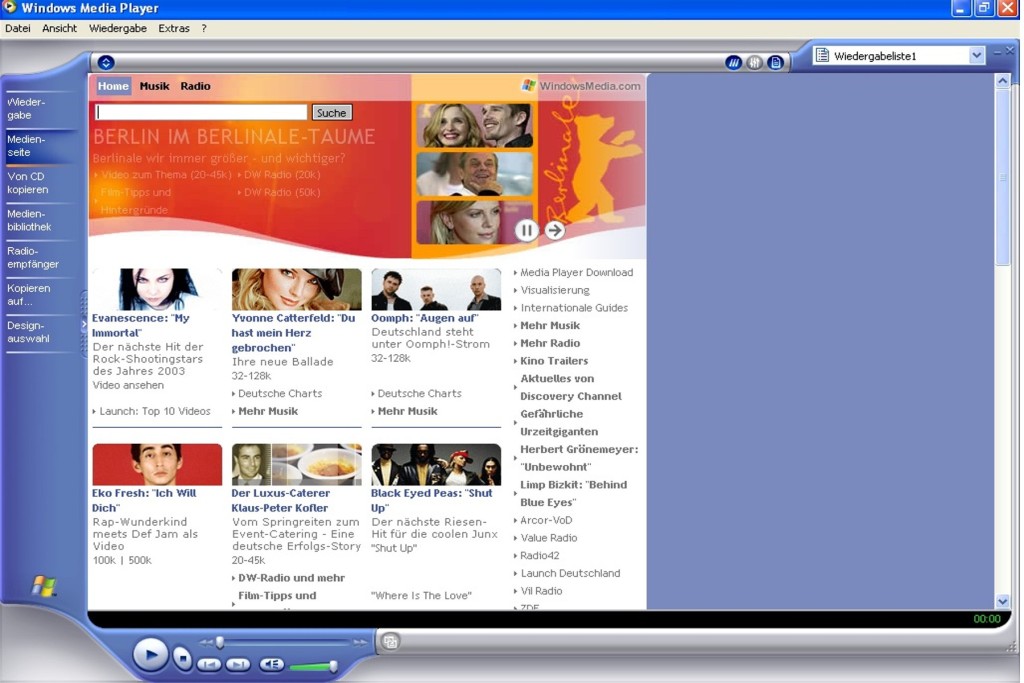
Task: Show the equalizer settings icon
Action: 754,63
